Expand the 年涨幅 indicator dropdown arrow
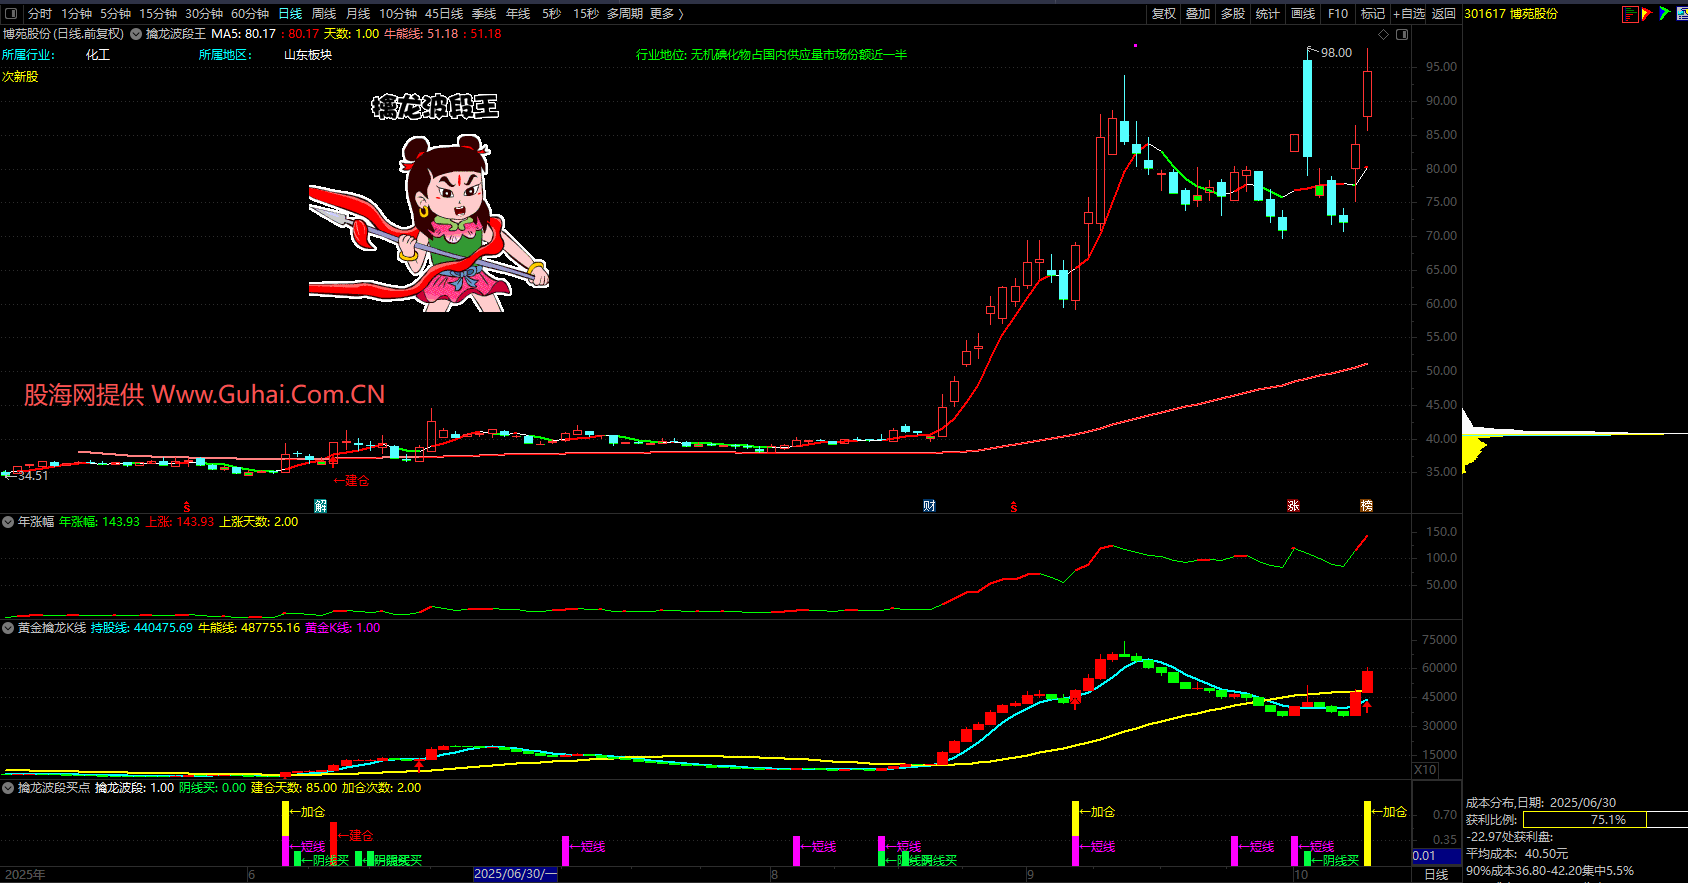 pos(8,522)
